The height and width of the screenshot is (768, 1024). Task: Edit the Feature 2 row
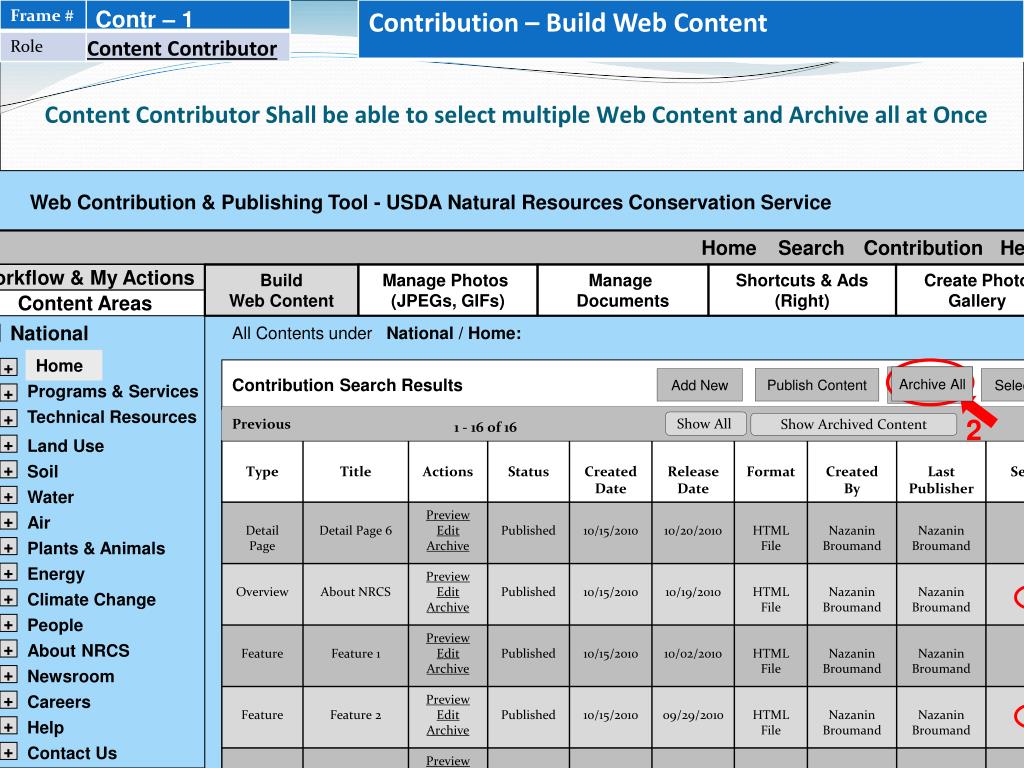click(x=447, y=714)
